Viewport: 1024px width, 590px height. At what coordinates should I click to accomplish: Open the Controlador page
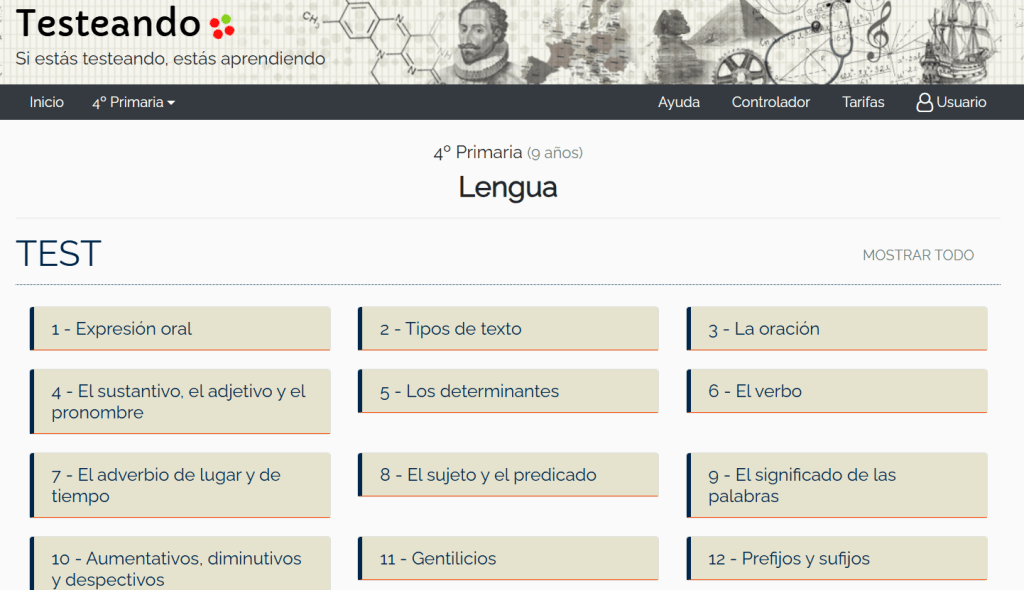tap(770, 102)
